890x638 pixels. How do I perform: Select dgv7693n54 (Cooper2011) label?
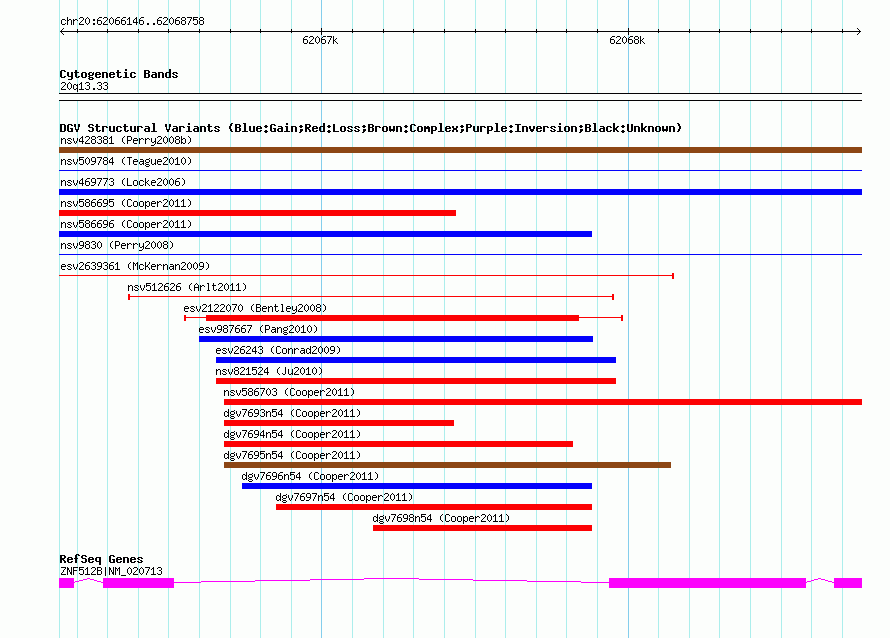point(292,413)
